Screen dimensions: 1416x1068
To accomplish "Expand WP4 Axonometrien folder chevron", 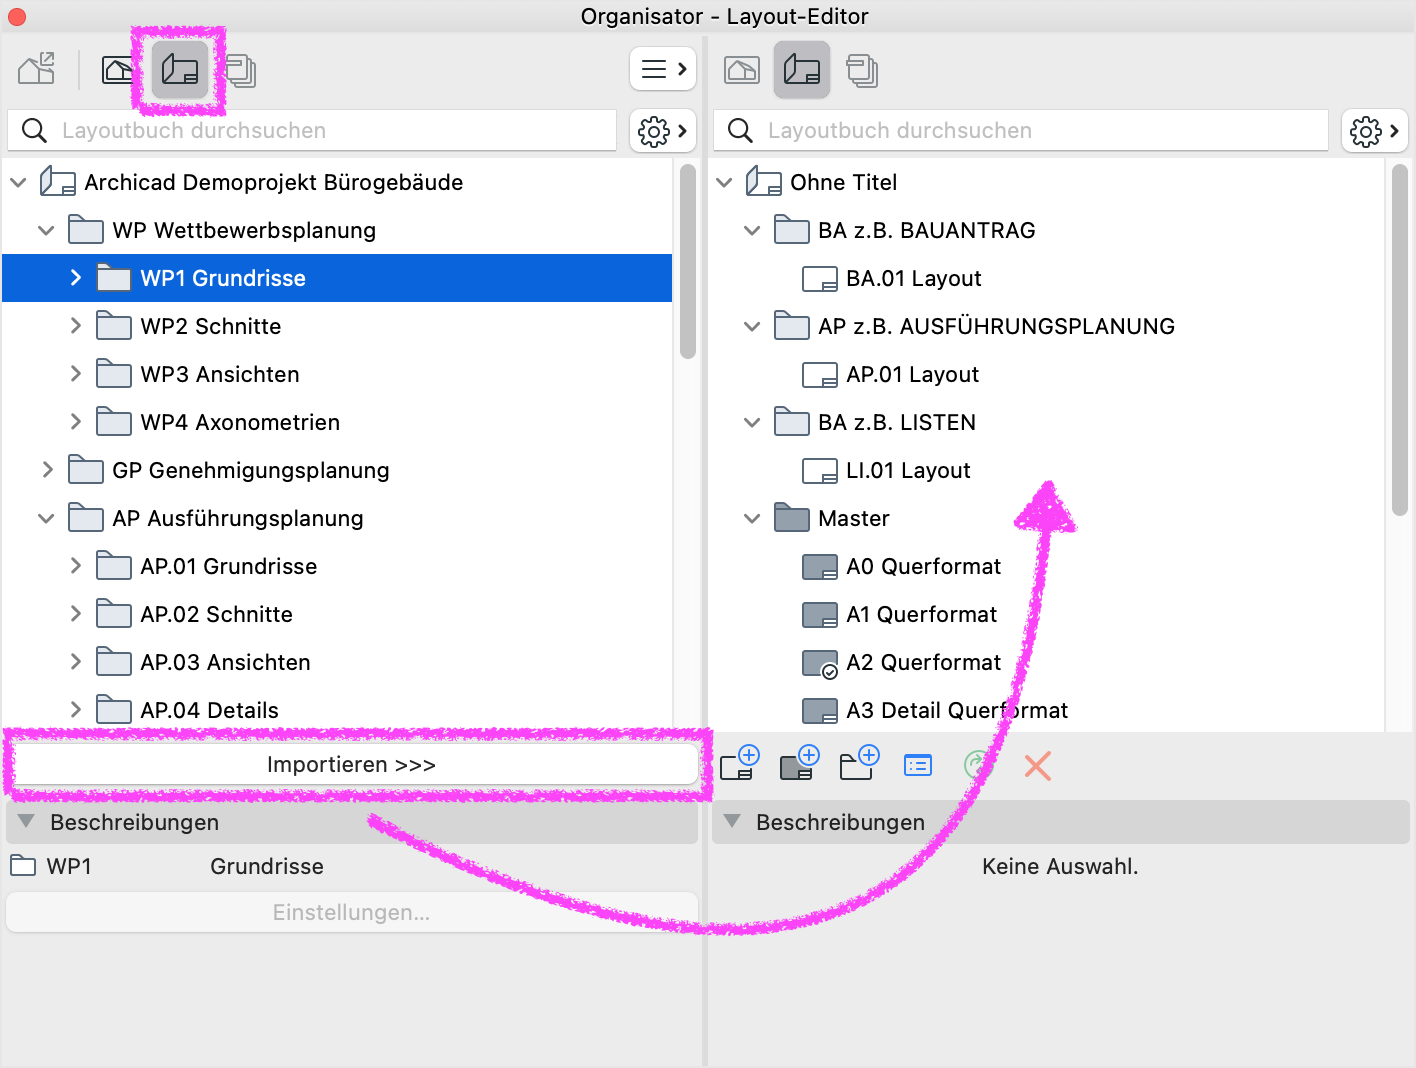I will [75, 422].
